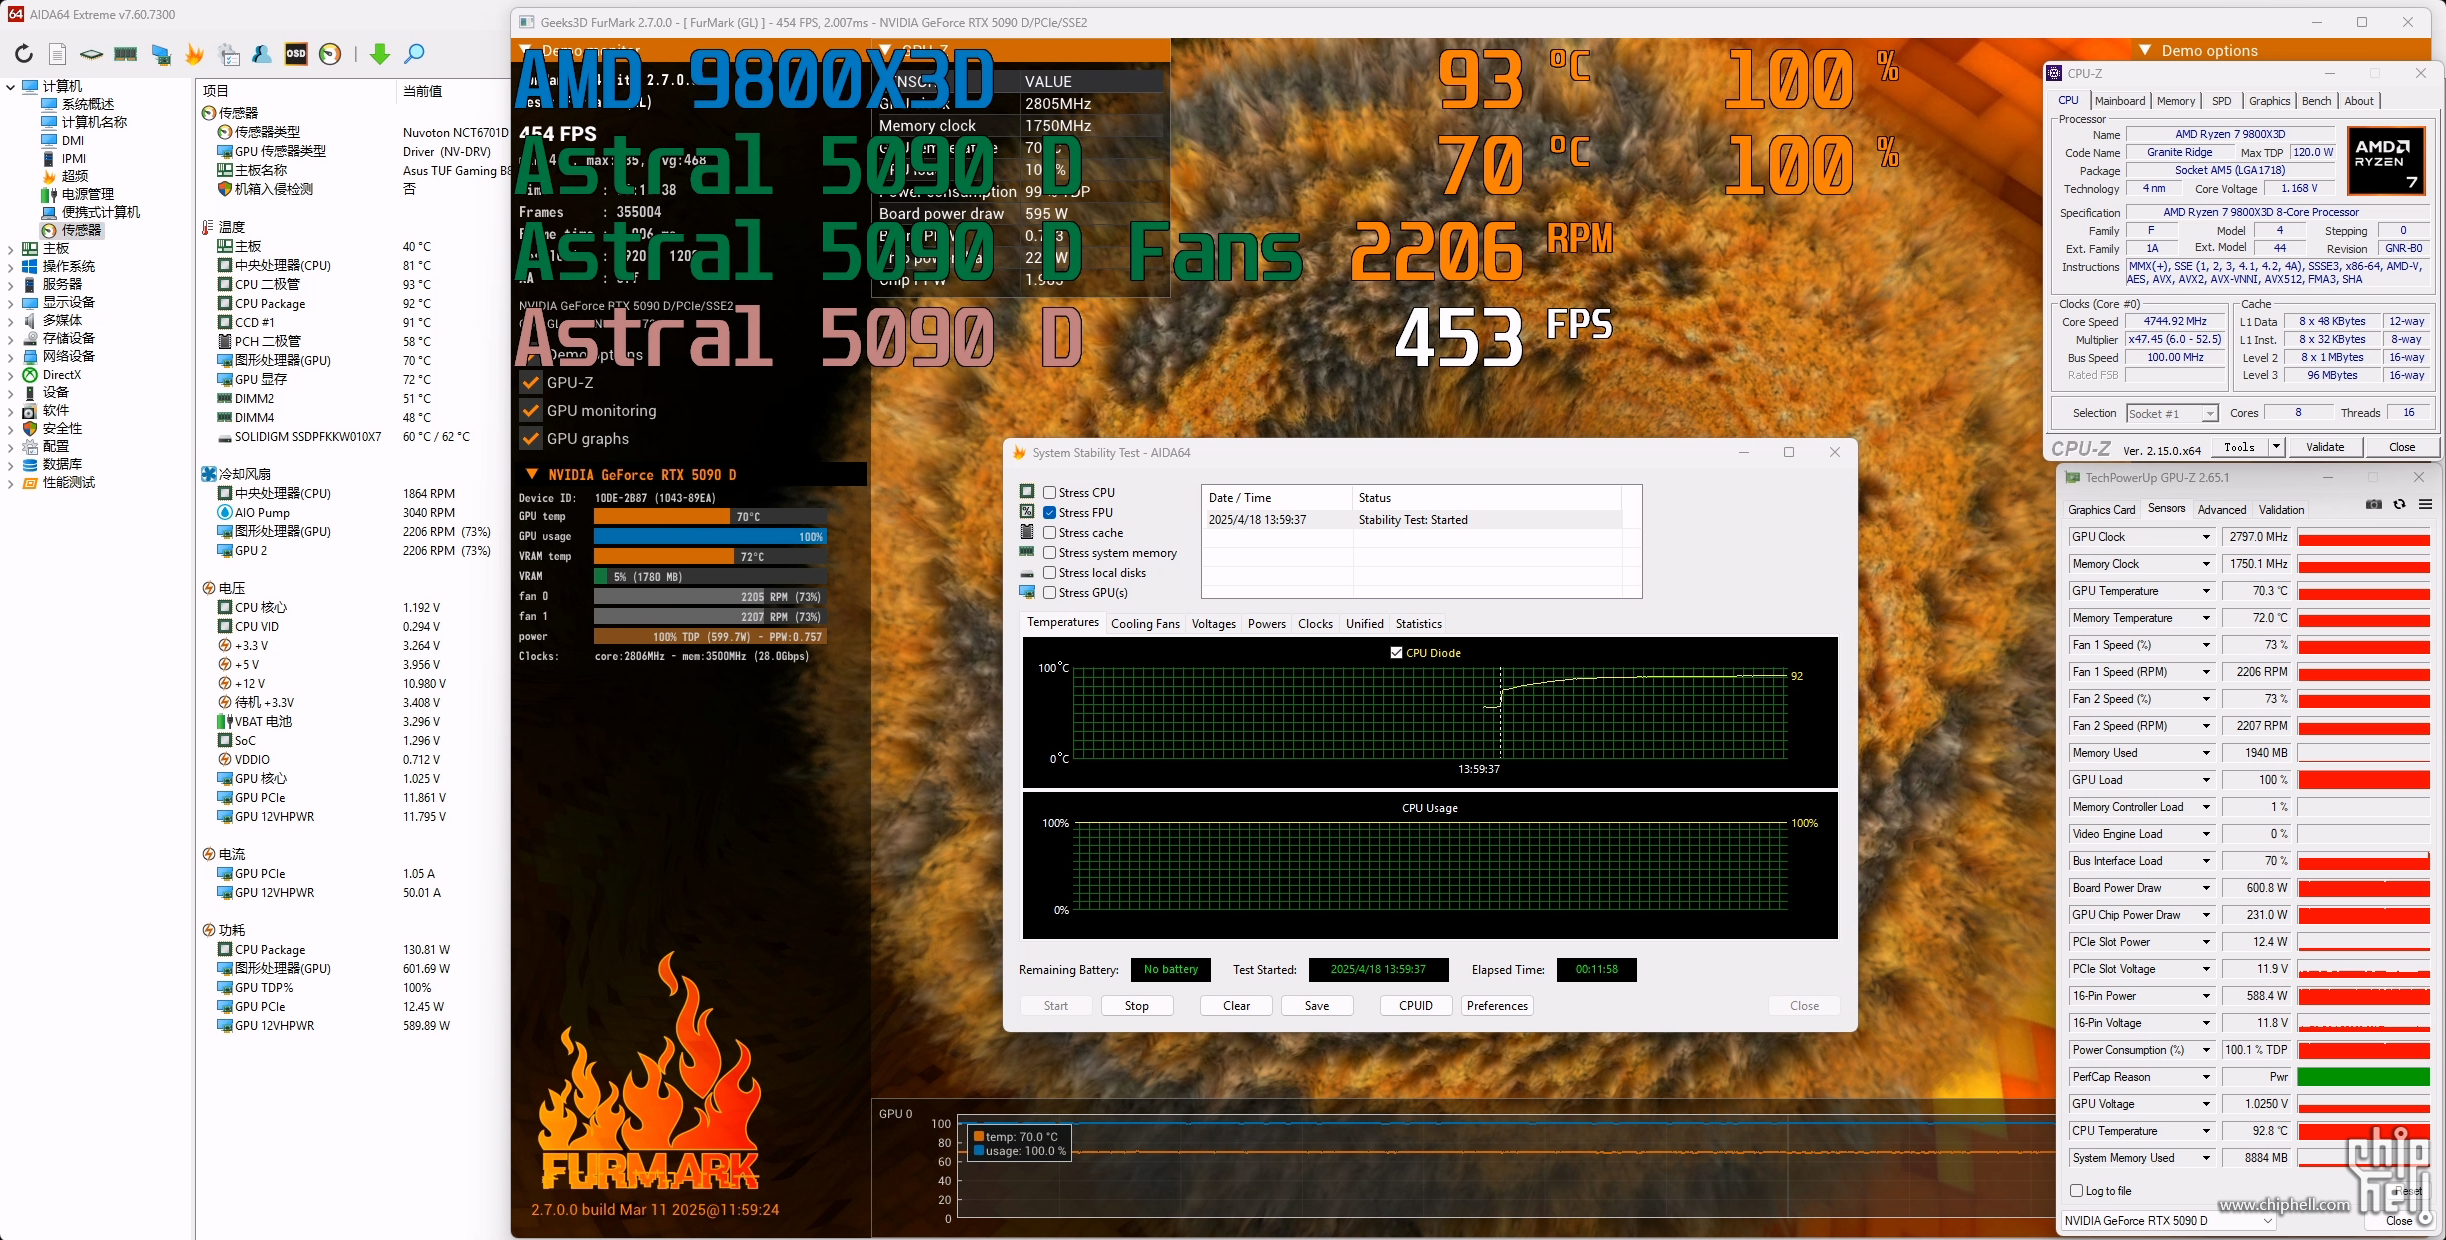Click Validate in CPU-Z
The height and width of the screenshot is (1240, 2446).
point(2324,446)
